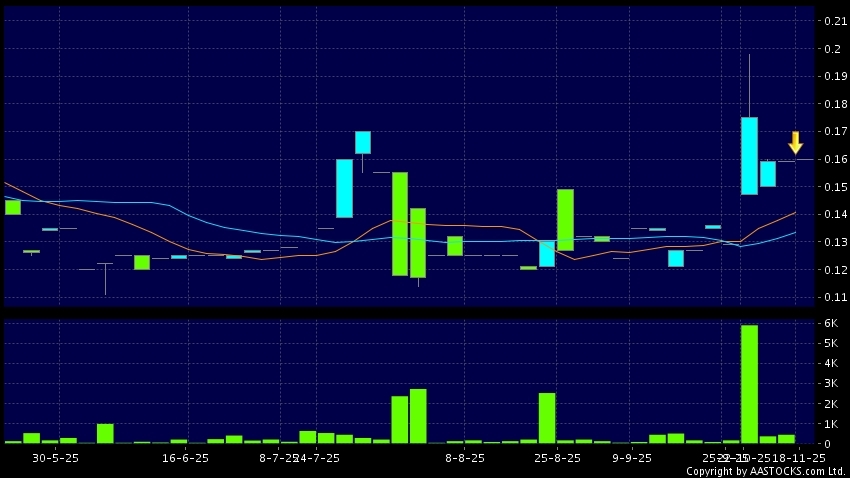
Task: Select the green candle above the 25-8-25 label
Action: pos(565,219)
